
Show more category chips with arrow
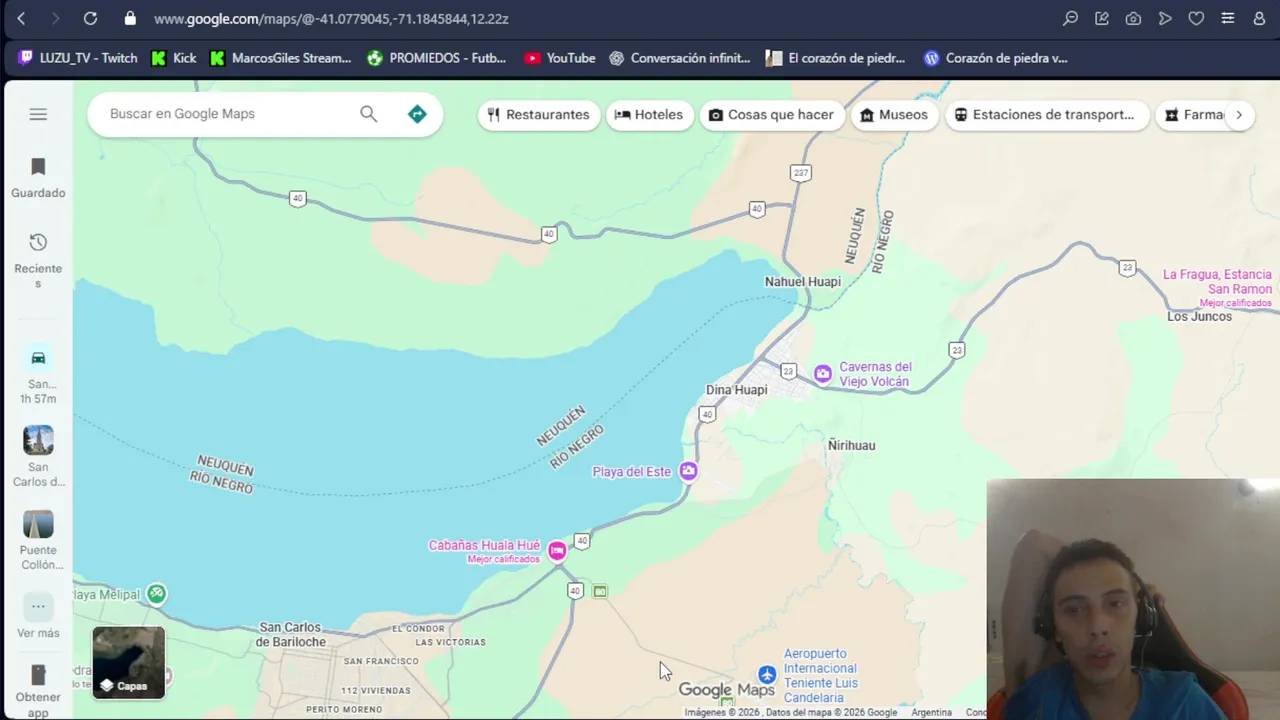[x=1239, y=115]
